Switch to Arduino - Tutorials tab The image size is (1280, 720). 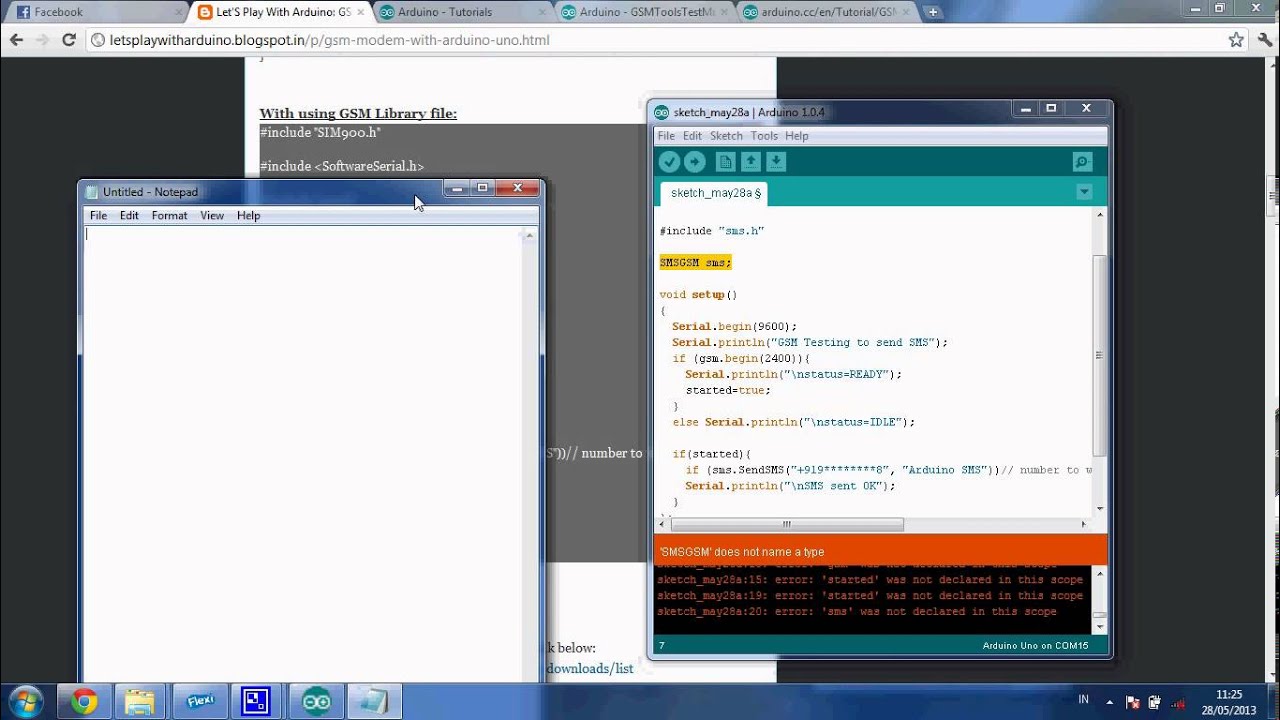click(x=464, y=12)
